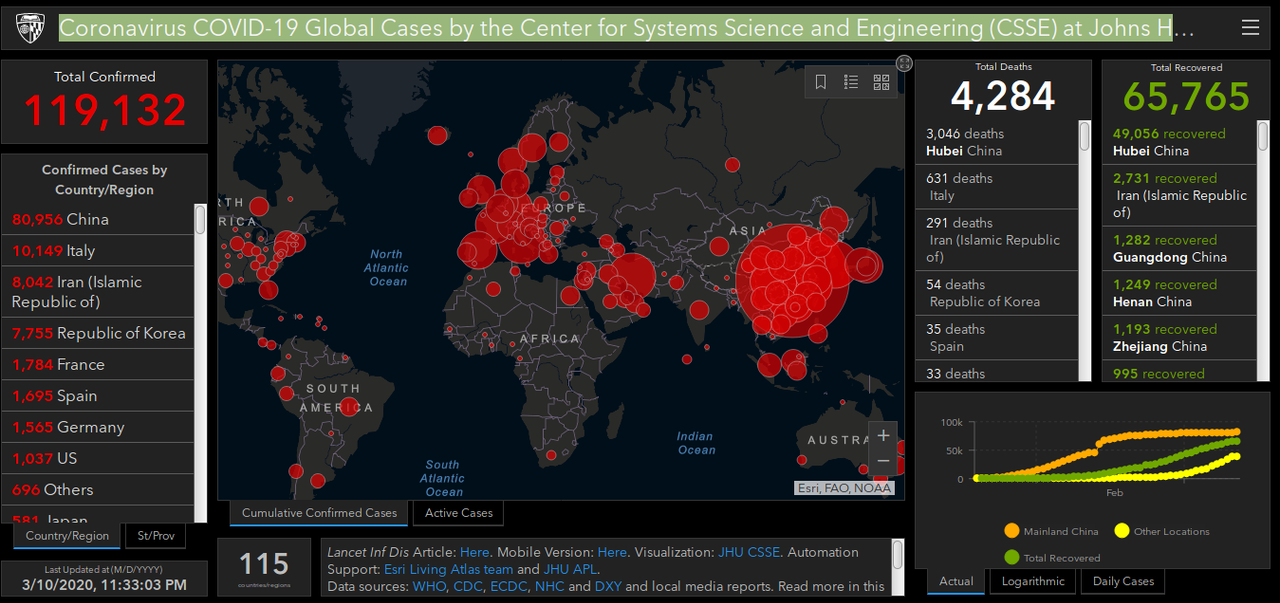Click the 35 deaths Spain entry

pyautogui.click(x=997, y=337)
